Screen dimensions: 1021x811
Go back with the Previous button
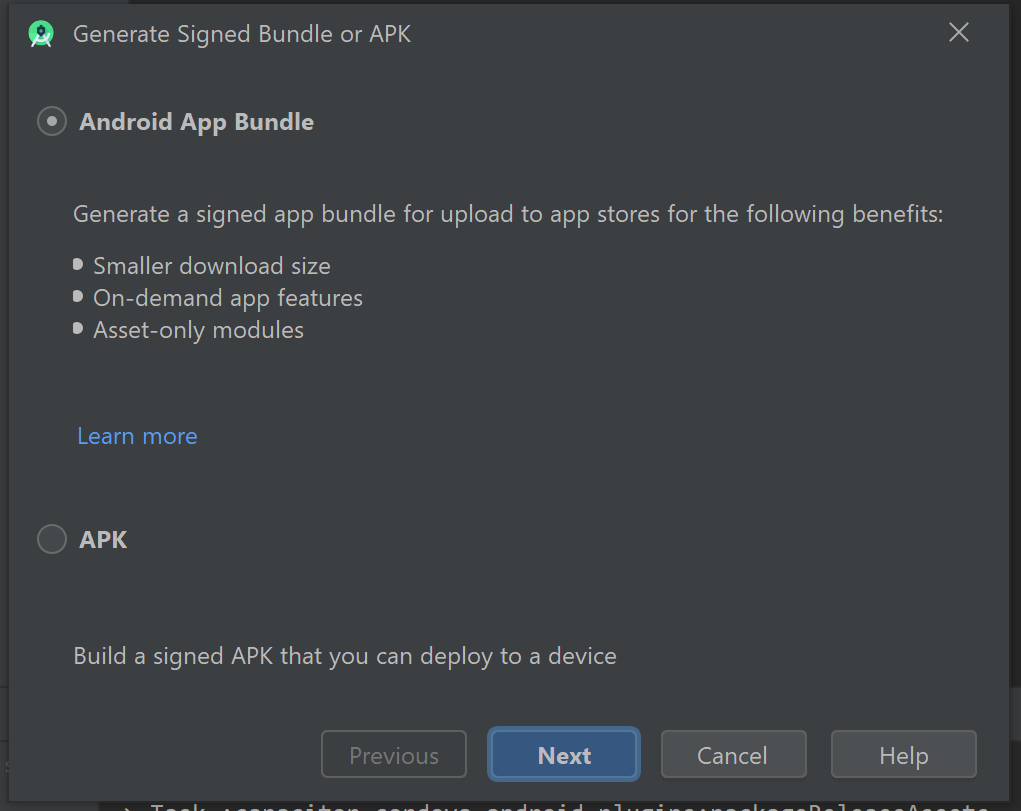tap(394, 754)
